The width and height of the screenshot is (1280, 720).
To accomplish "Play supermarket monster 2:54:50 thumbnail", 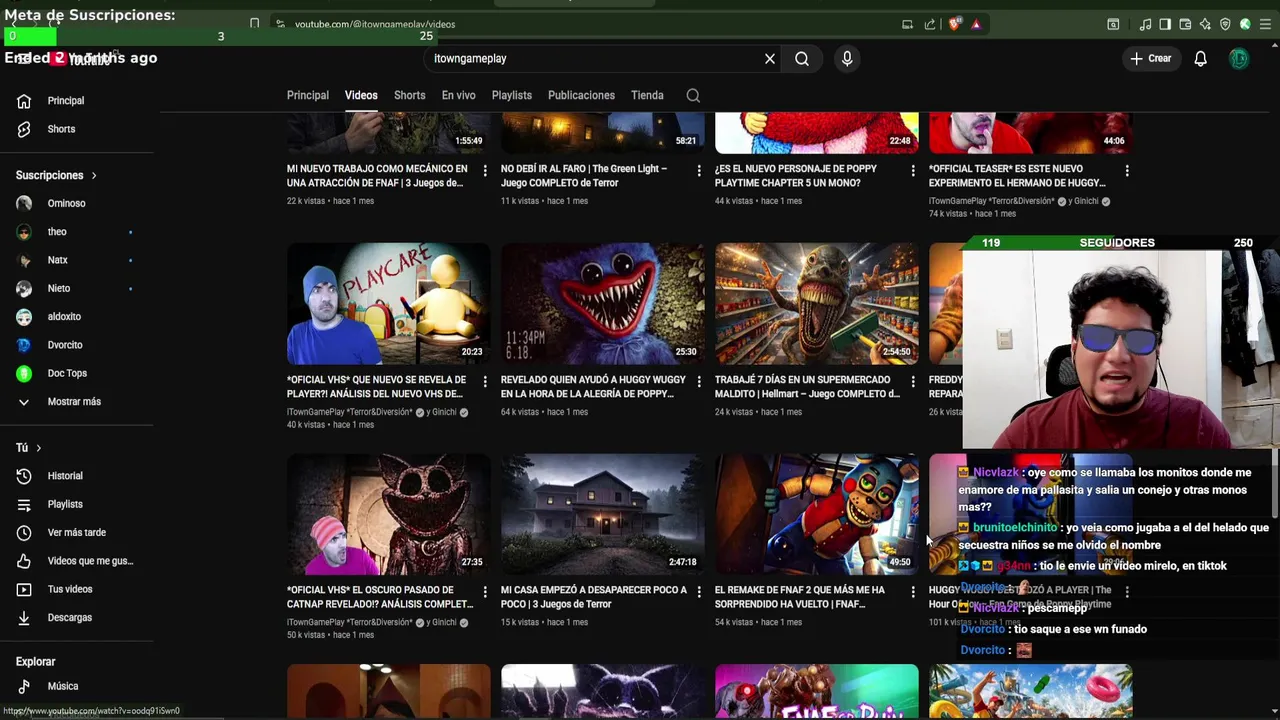I will click(817, 304).
